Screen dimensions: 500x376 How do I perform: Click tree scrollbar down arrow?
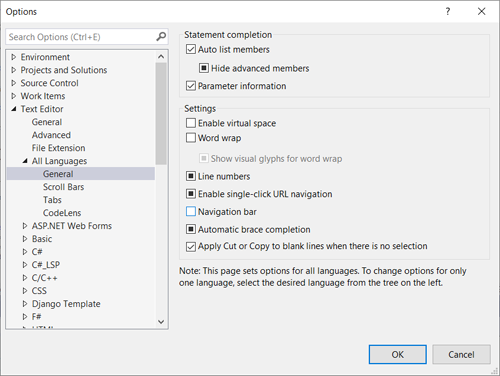(161, 322)
